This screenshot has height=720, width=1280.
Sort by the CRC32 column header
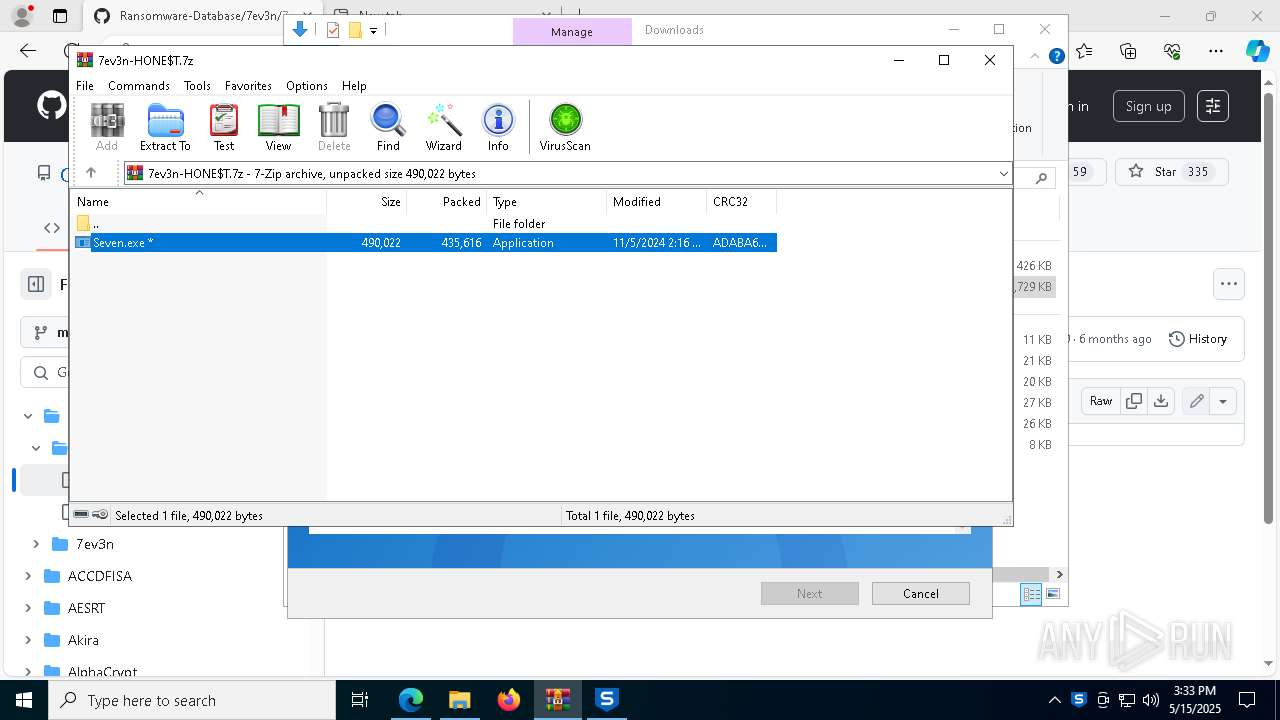741,202
